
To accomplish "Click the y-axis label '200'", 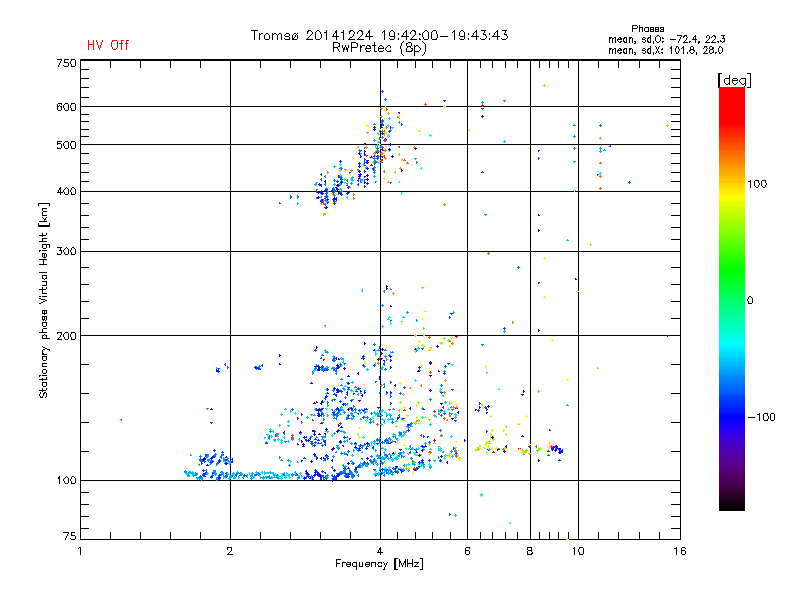I will coord(66,336).
